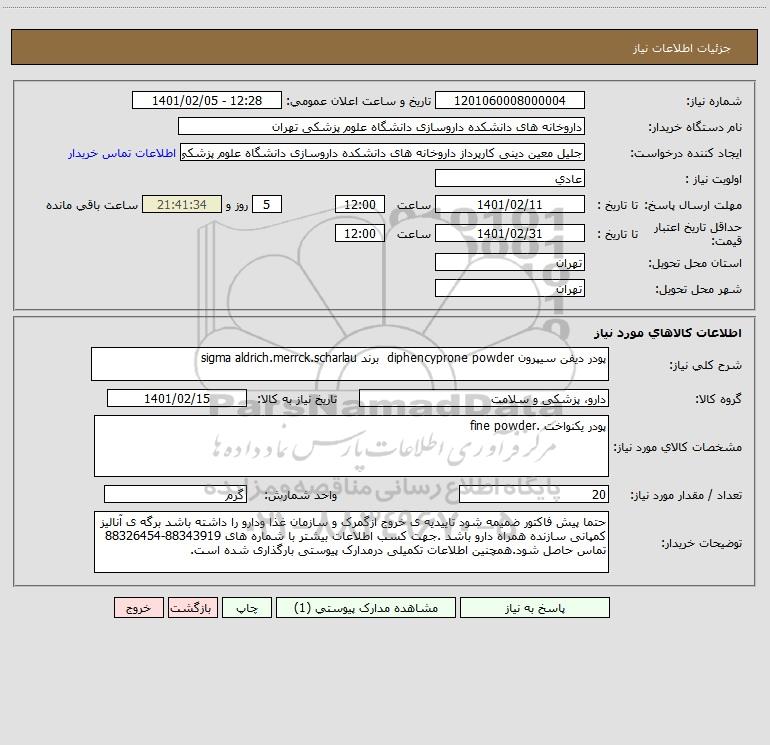Click the 'تعداد / مقدار مورد نیاز:' label
The image size is (770, 745).
pos(686,495)
